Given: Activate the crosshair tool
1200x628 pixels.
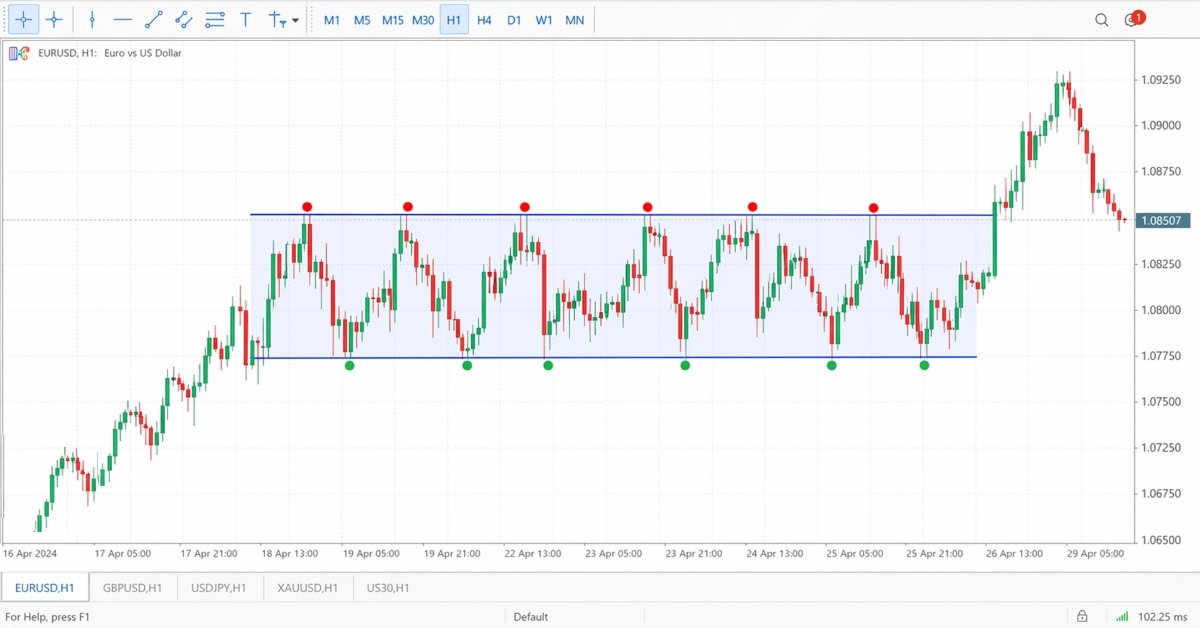Looking at the screenshot, I should pyautogui.click(x=54, y=19).
